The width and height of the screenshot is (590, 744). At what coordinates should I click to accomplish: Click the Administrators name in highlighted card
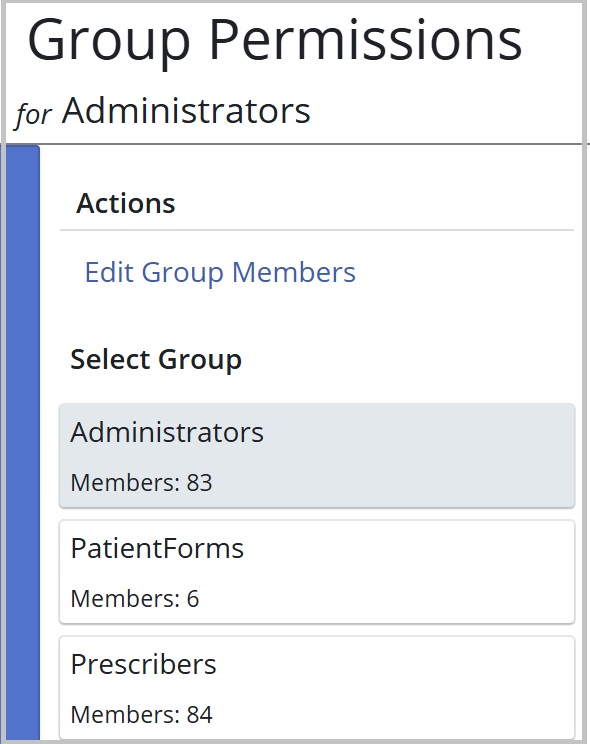point(167,432)
